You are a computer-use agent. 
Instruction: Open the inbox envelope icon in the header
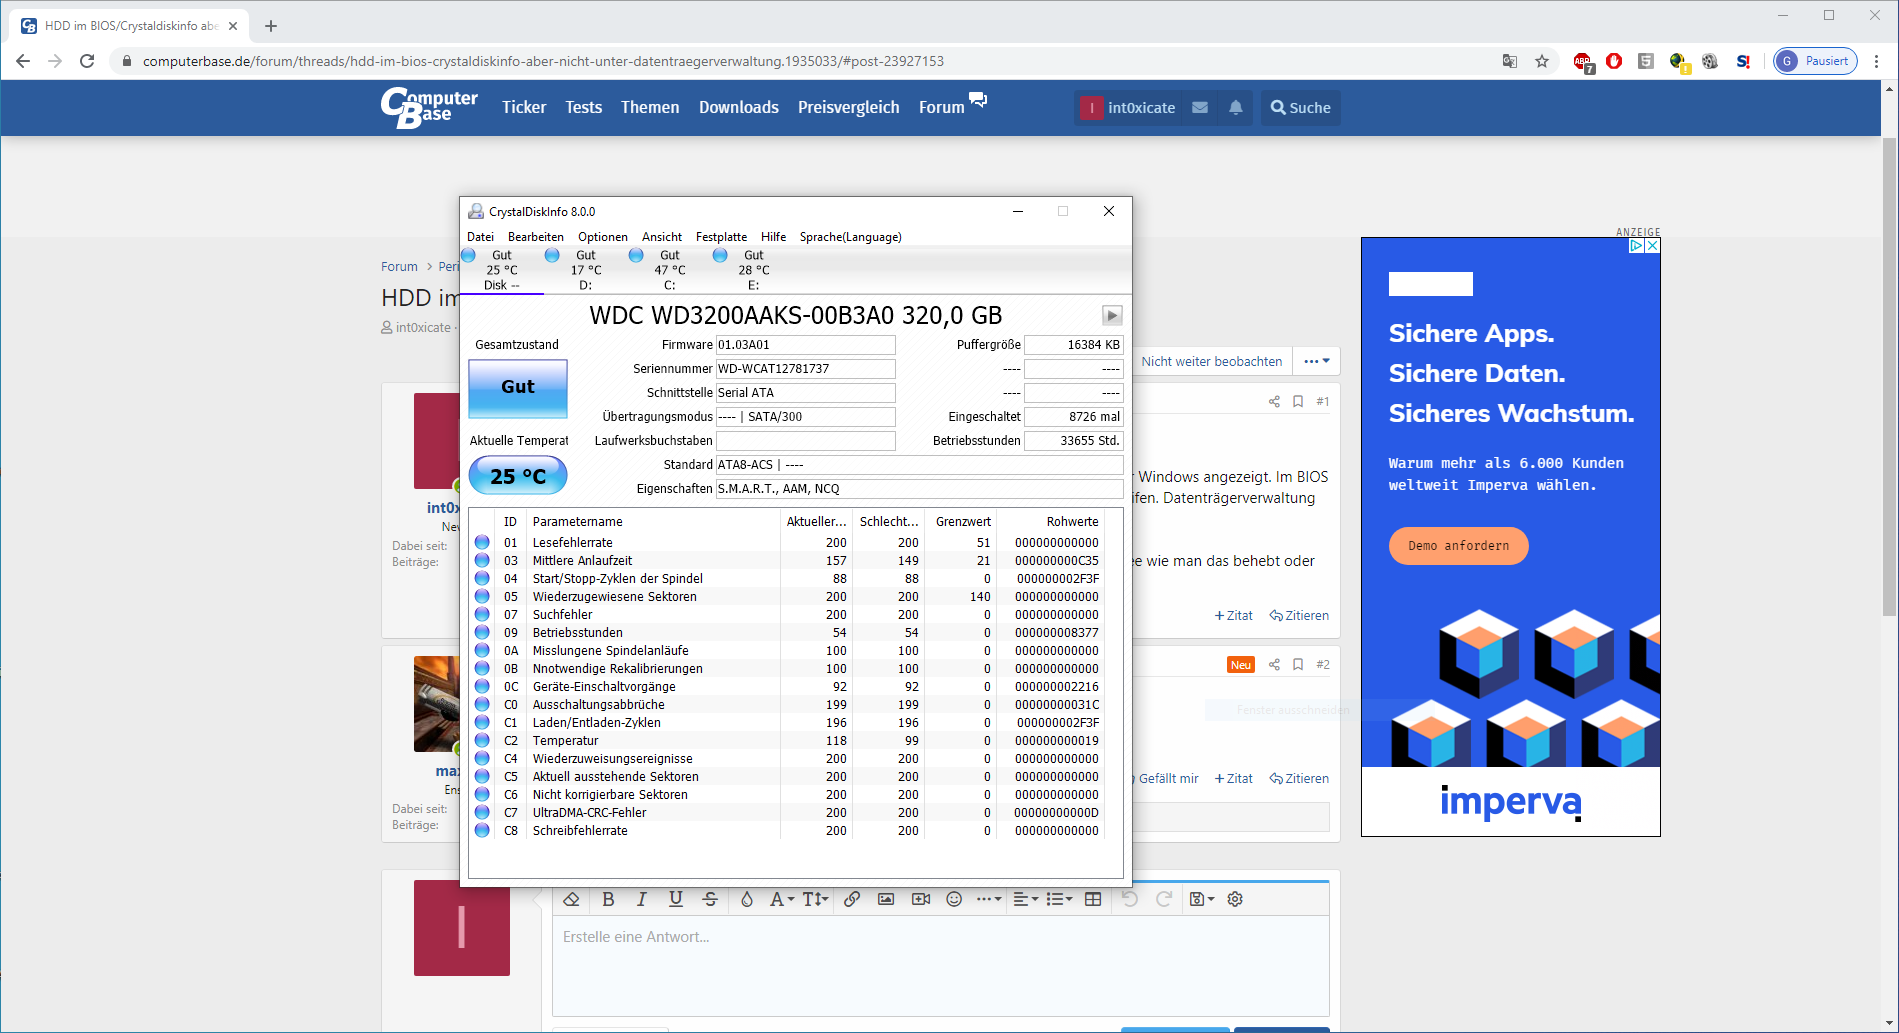pos(1200,107)
